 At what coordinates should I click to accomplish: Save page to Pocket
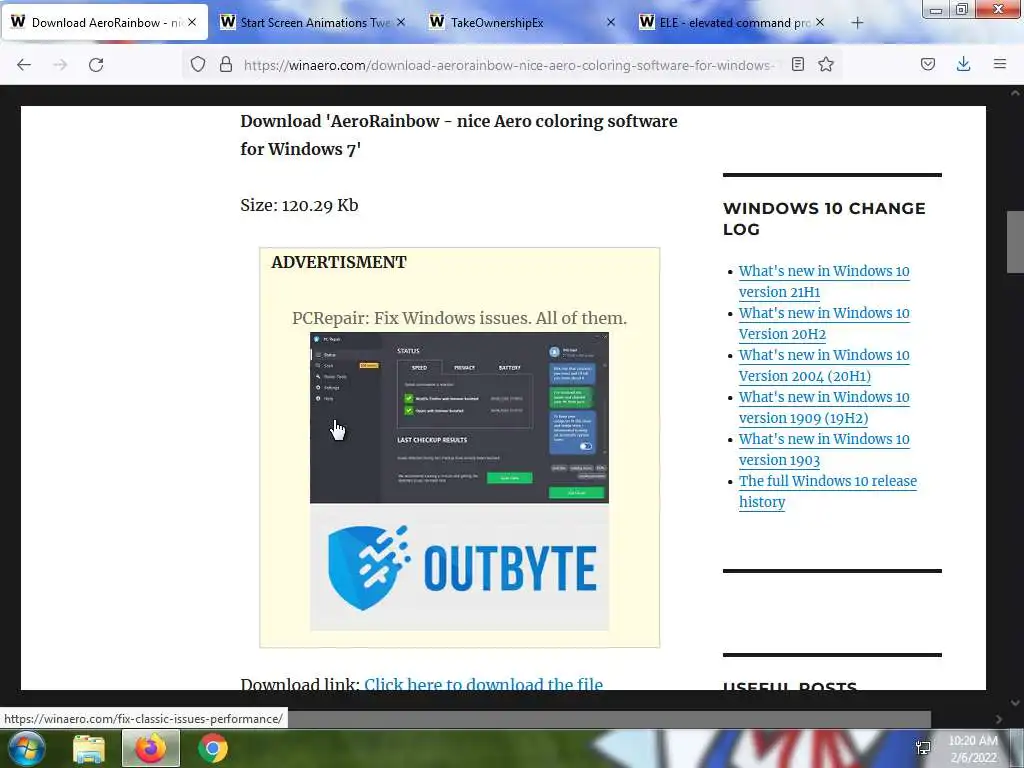(x=928, y=64)
